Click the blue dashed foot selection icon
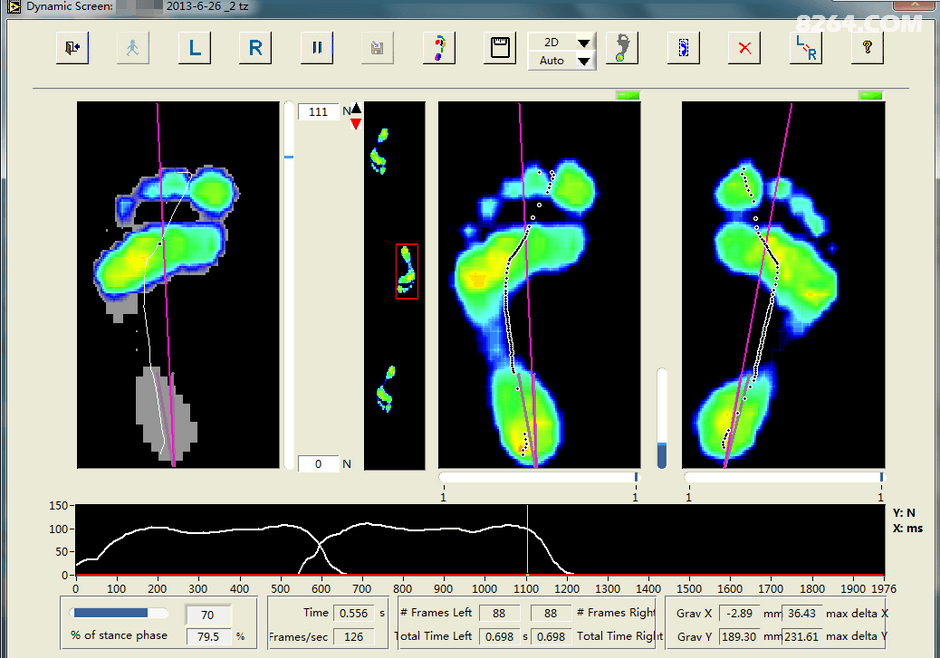 [x=683, y=48]
